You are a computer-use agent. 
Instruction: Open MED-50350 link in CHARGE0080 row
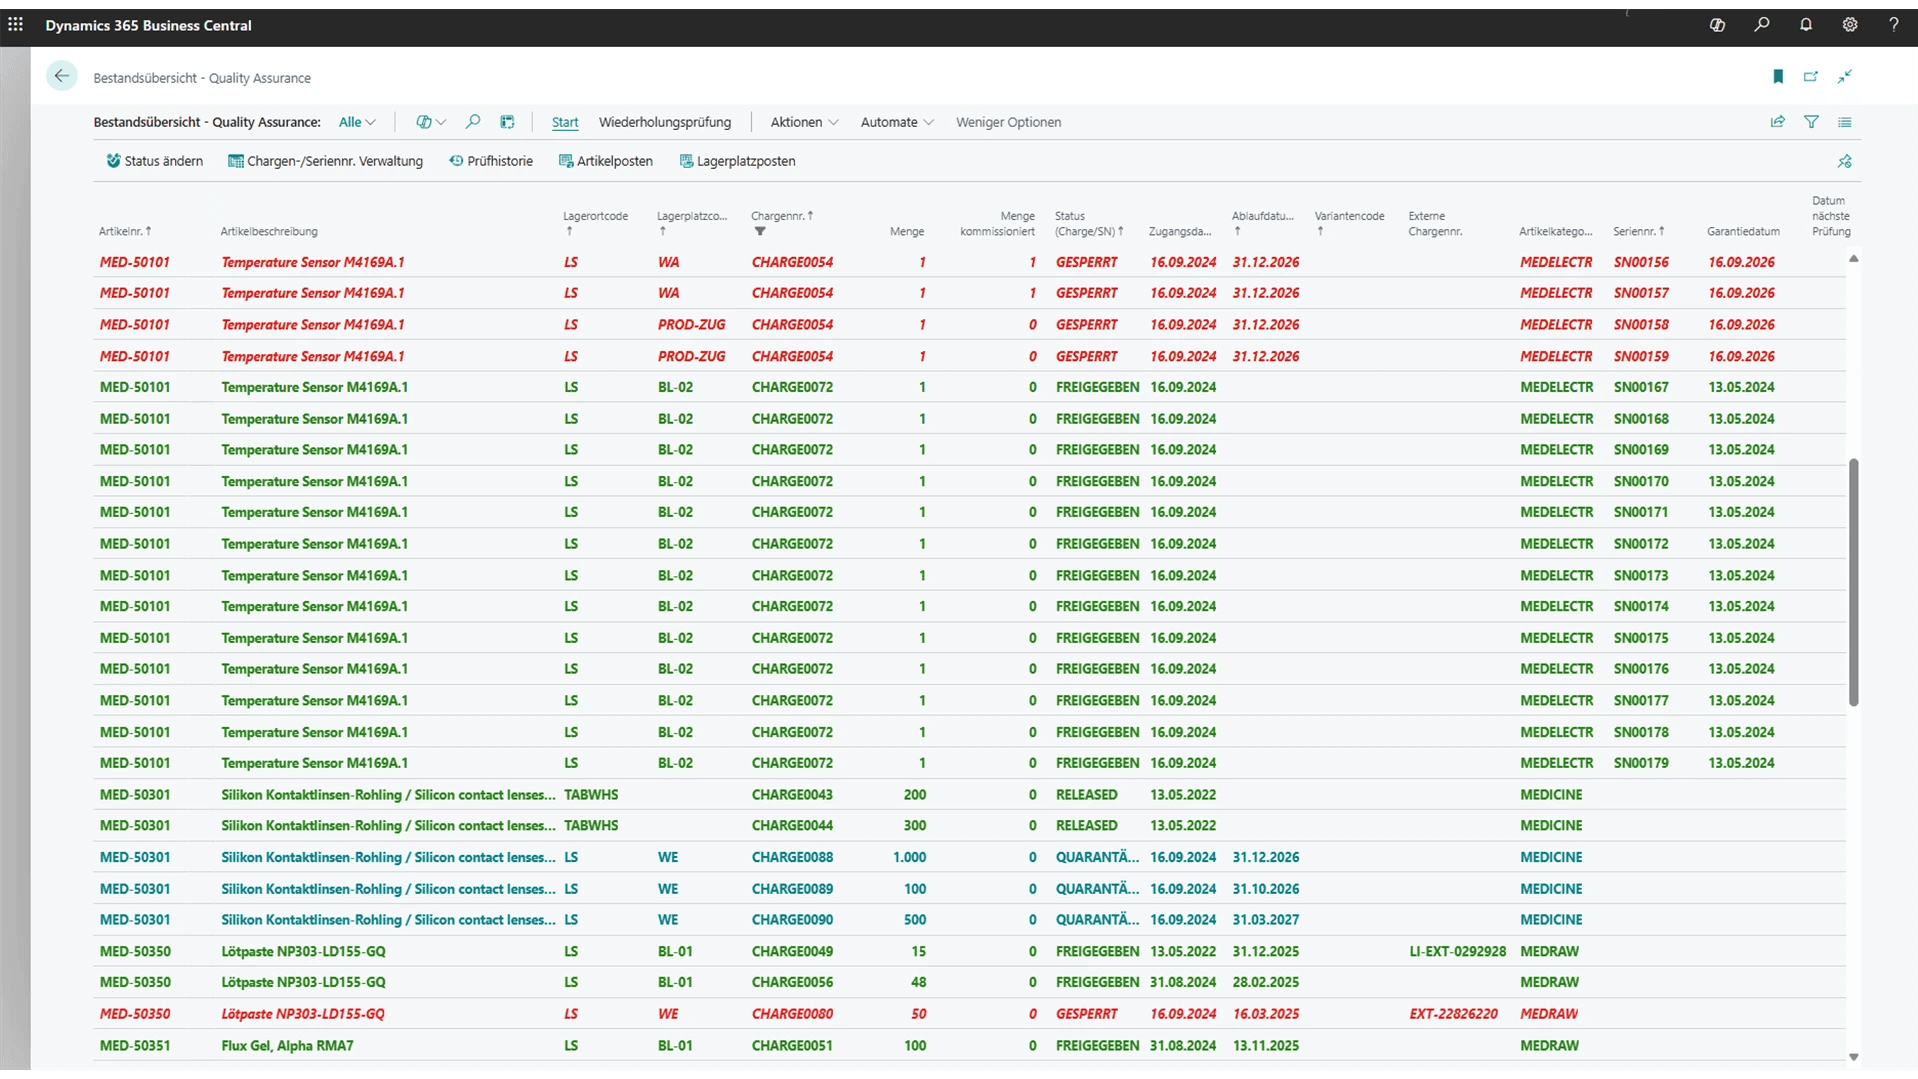point(135,1014)
